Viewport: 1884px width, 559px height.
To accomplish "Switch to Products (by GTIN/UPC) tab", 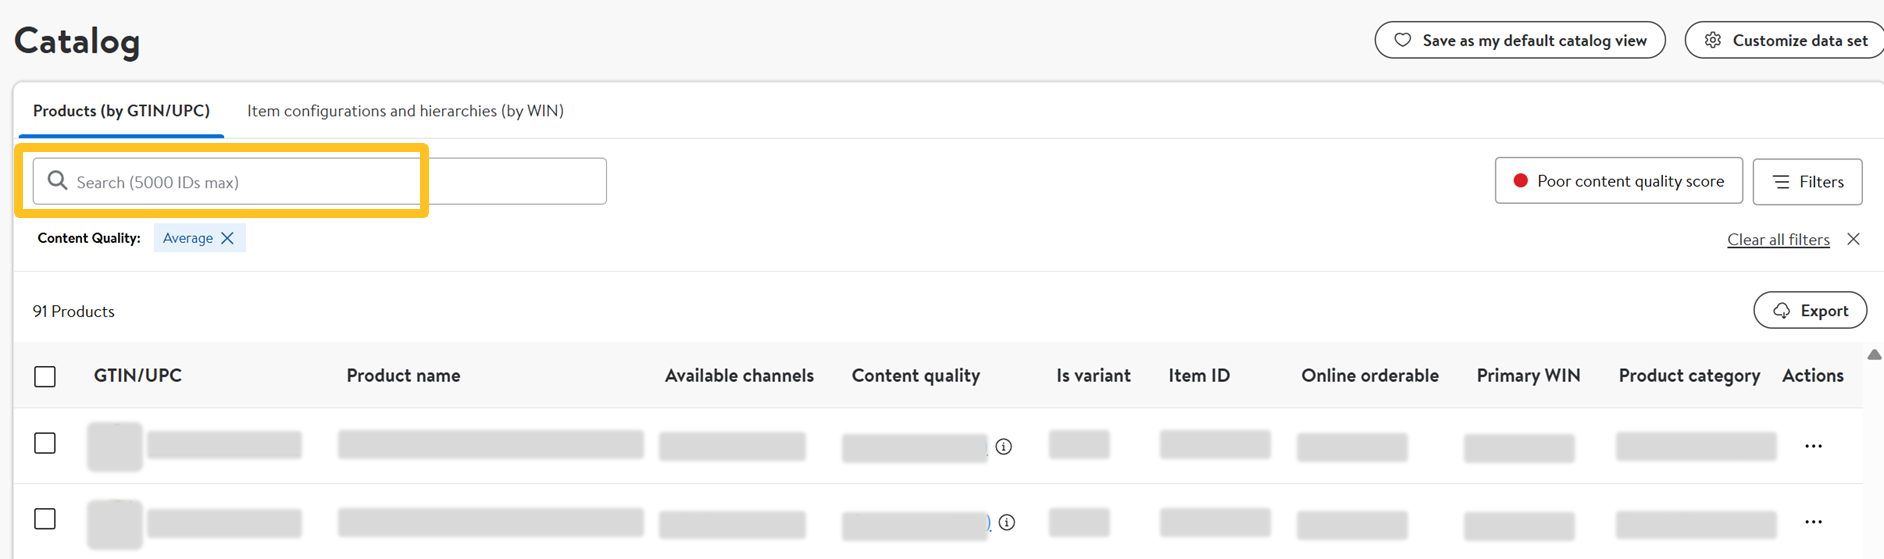I will [121, 111].
